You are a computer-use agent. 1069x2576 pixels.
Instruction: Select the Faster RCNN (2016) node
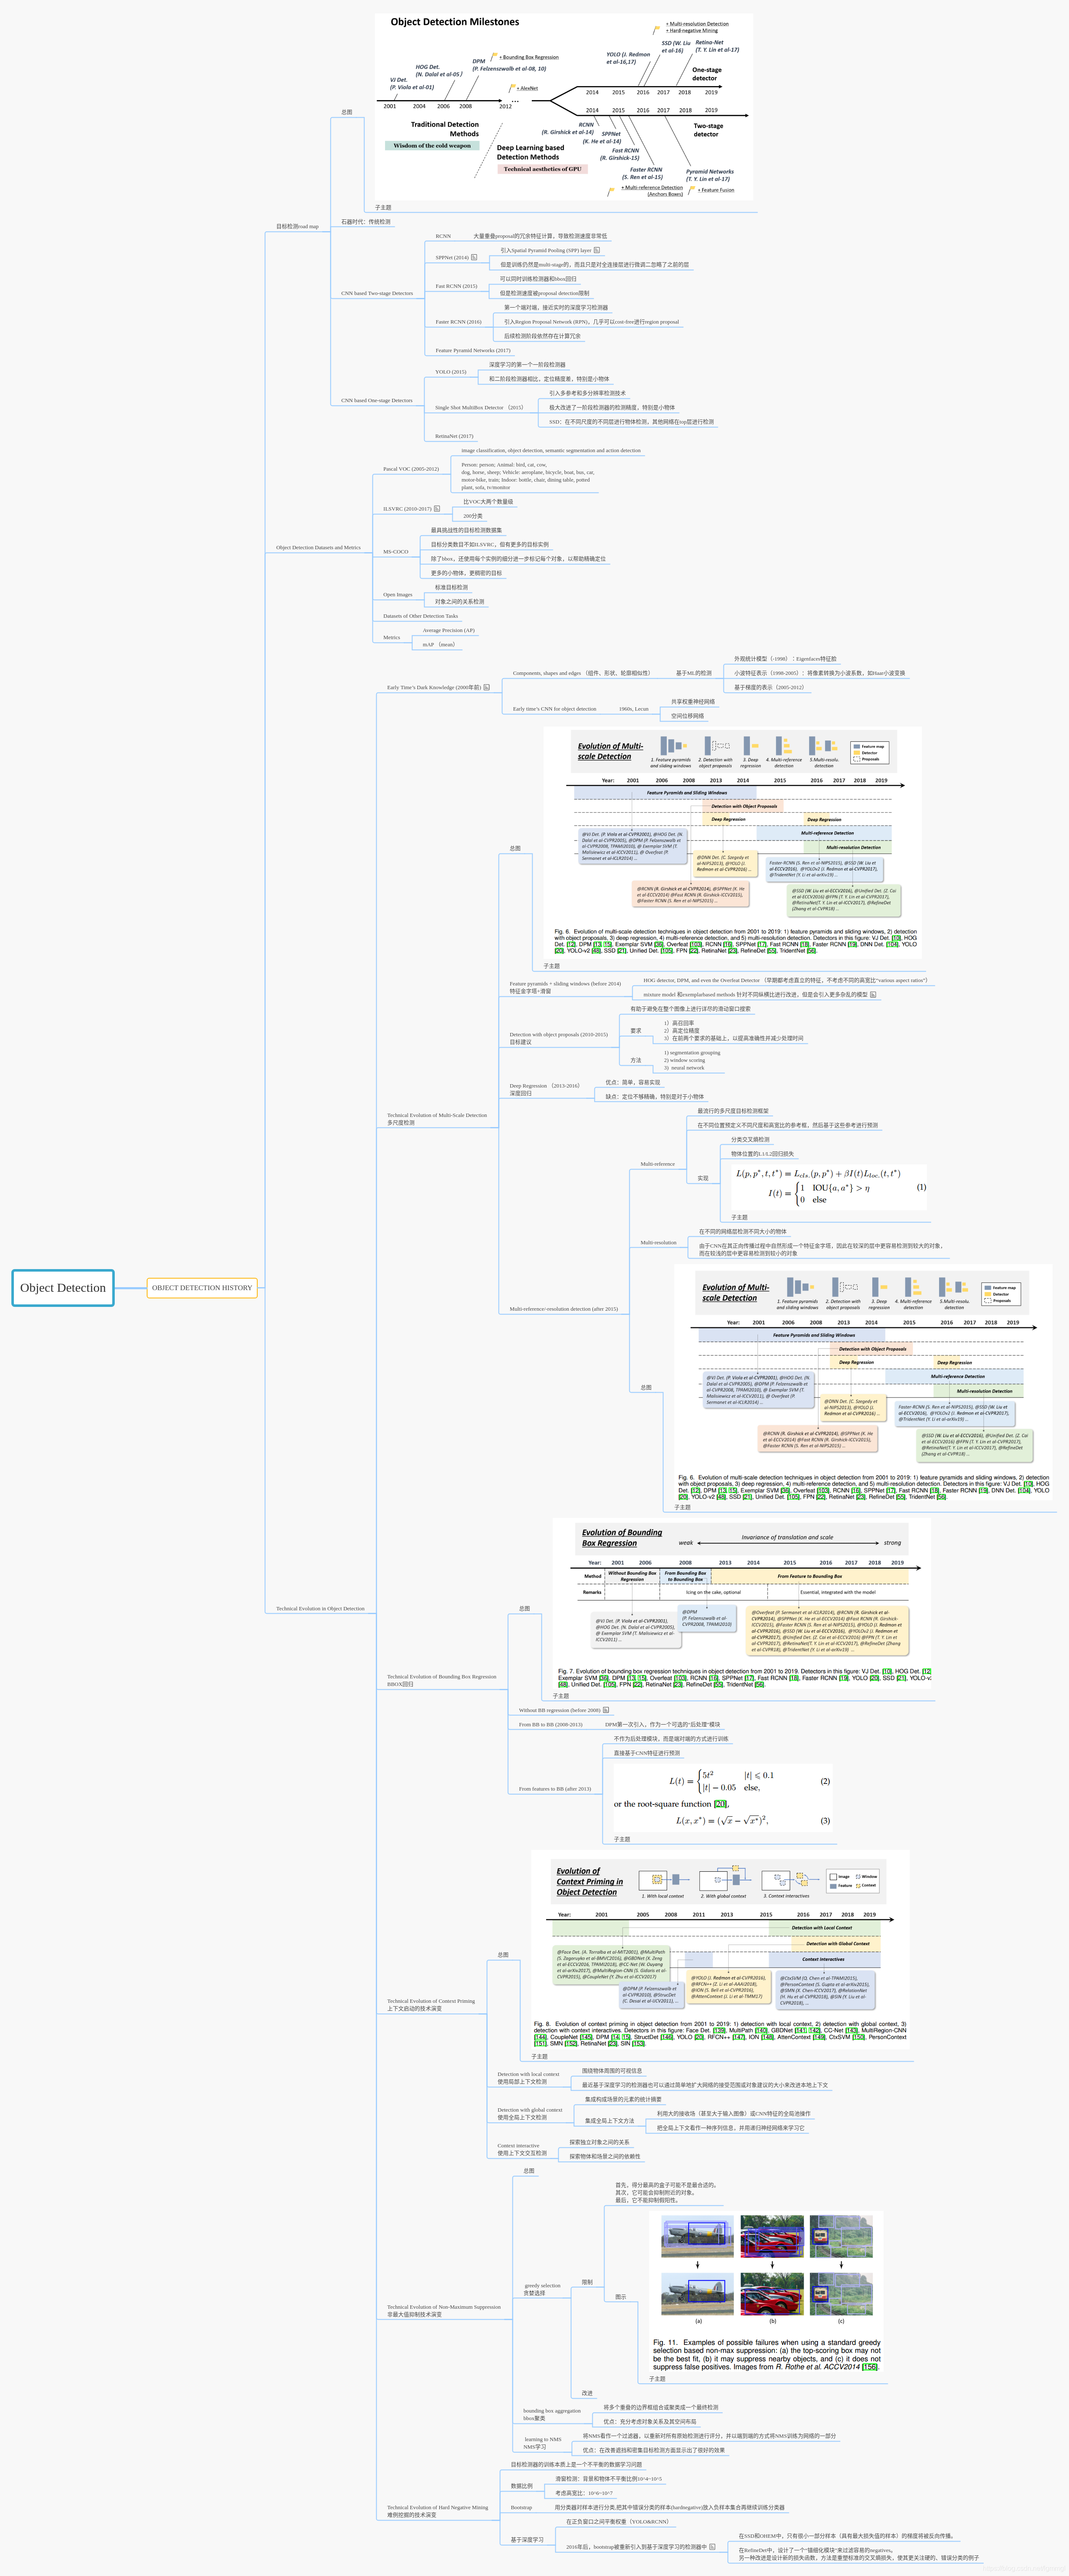(x=458, y=322)
